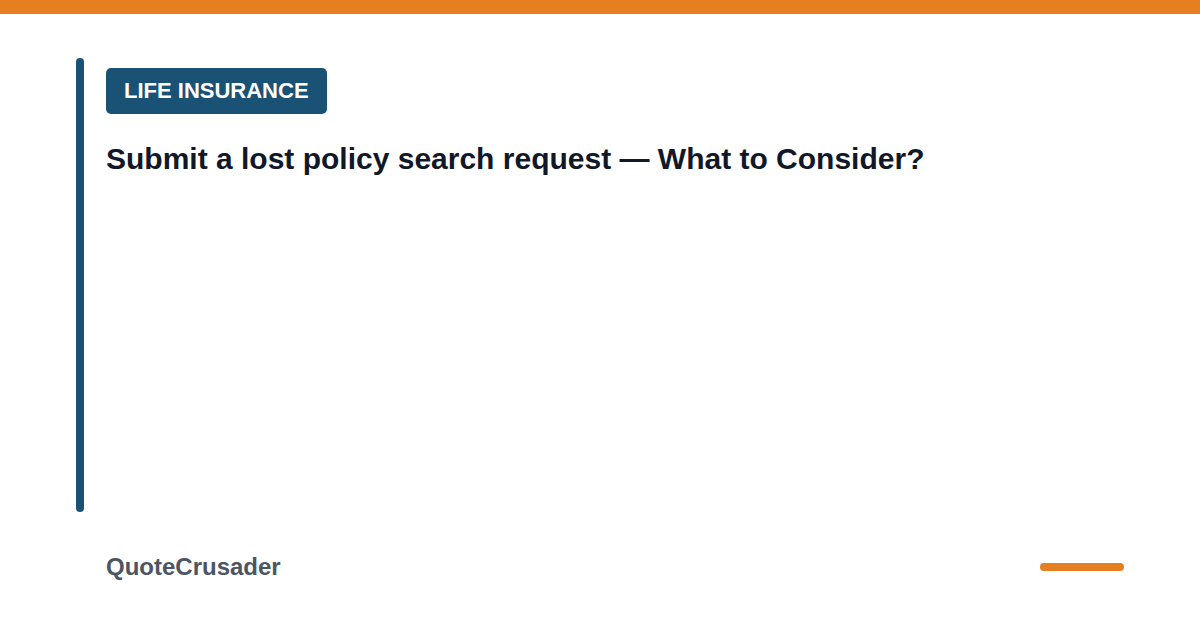Click the LIFE INSURANCE category badge
The height and width of the screenshot is (630, 1200).
216,91
